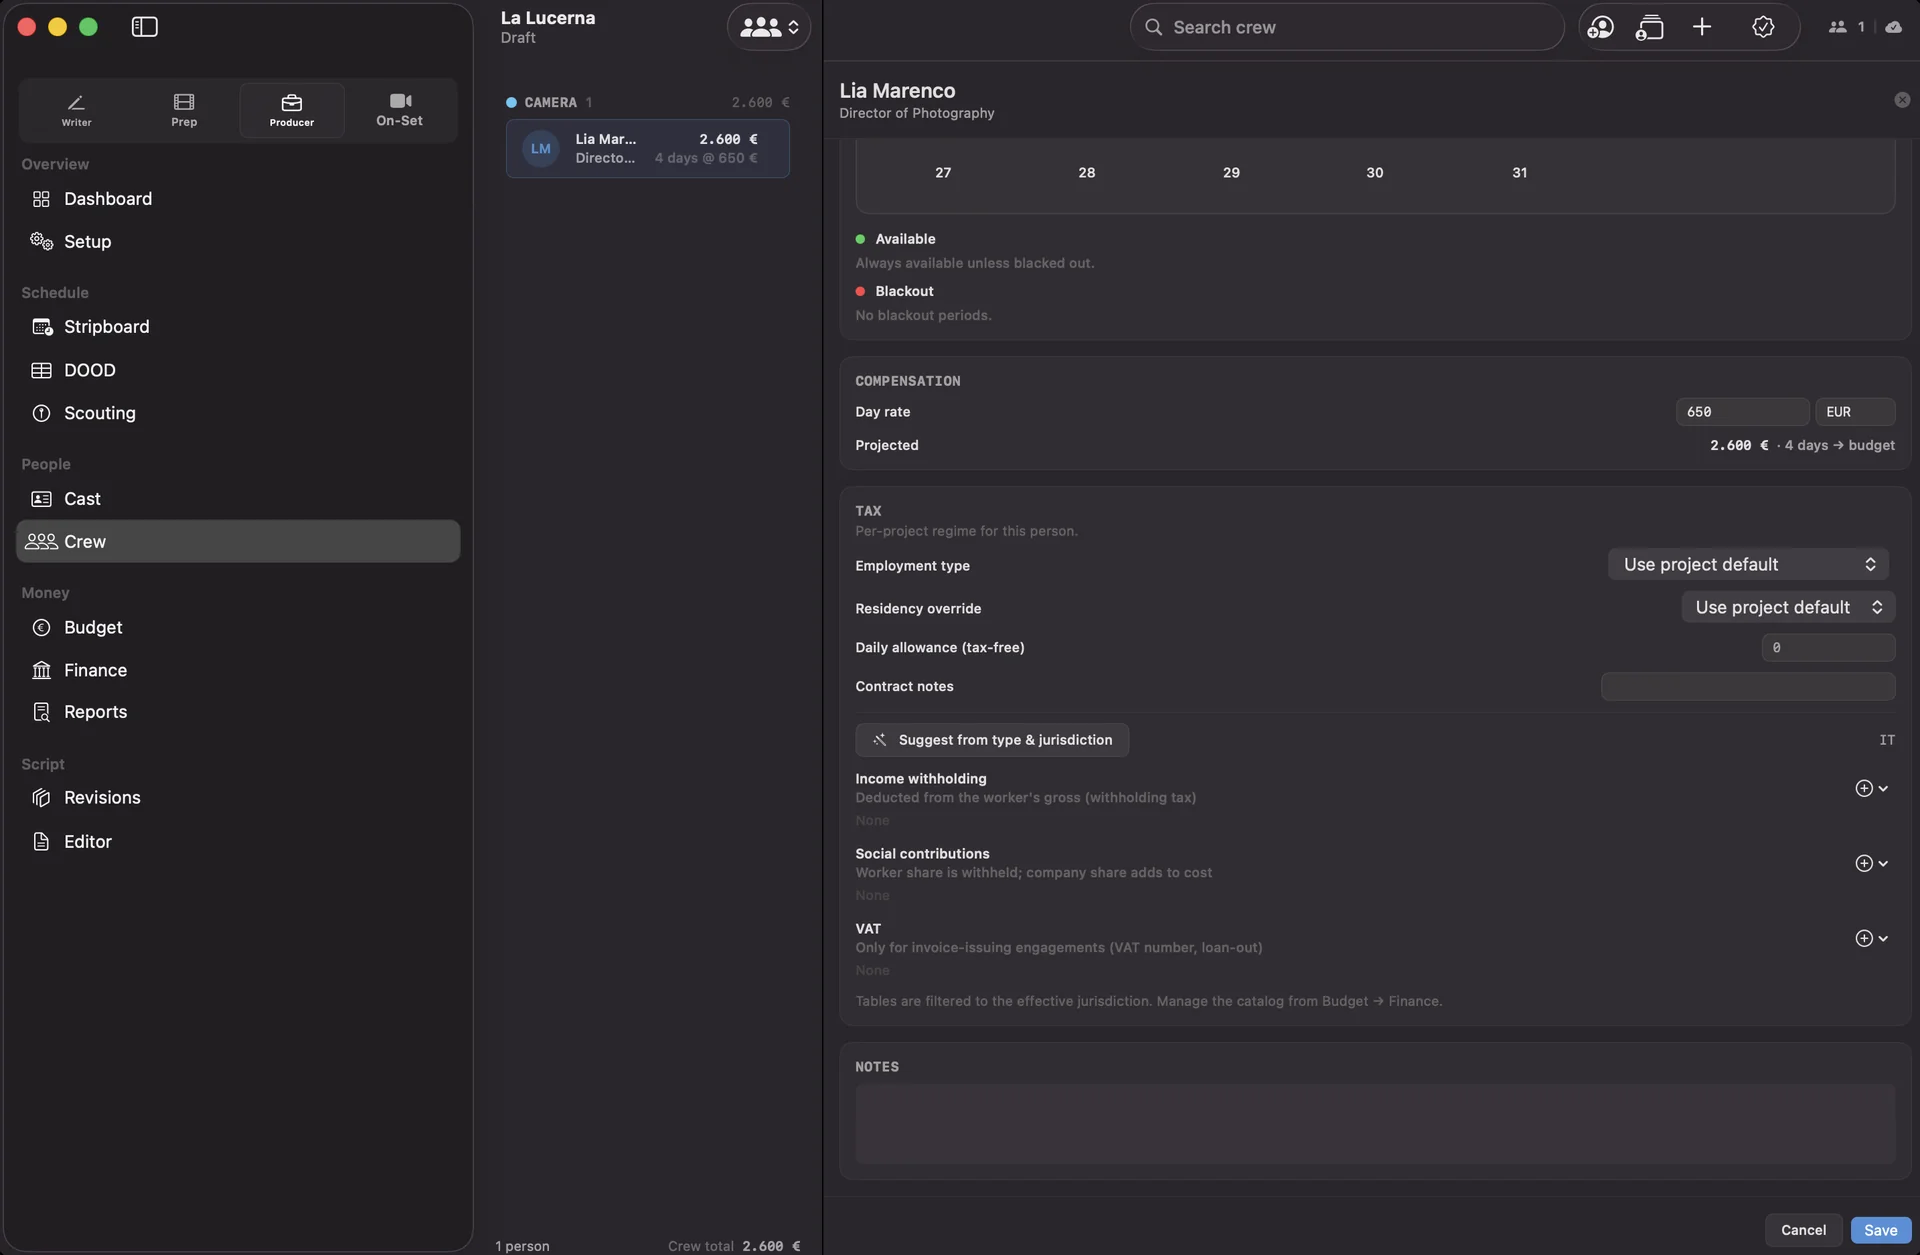This screenshot has width=1920, height=1255.
Task: Select Crew in sidebar
Action: [238, 541]
